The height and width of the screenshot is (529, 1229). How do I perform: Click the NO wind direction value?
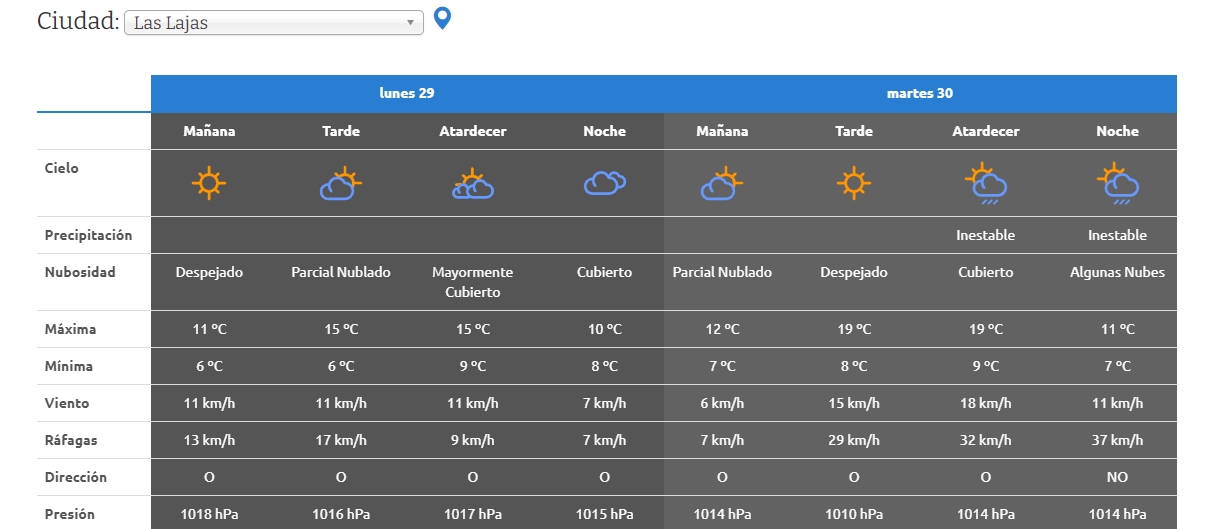pyautogui.click(x=1117, y=477)
